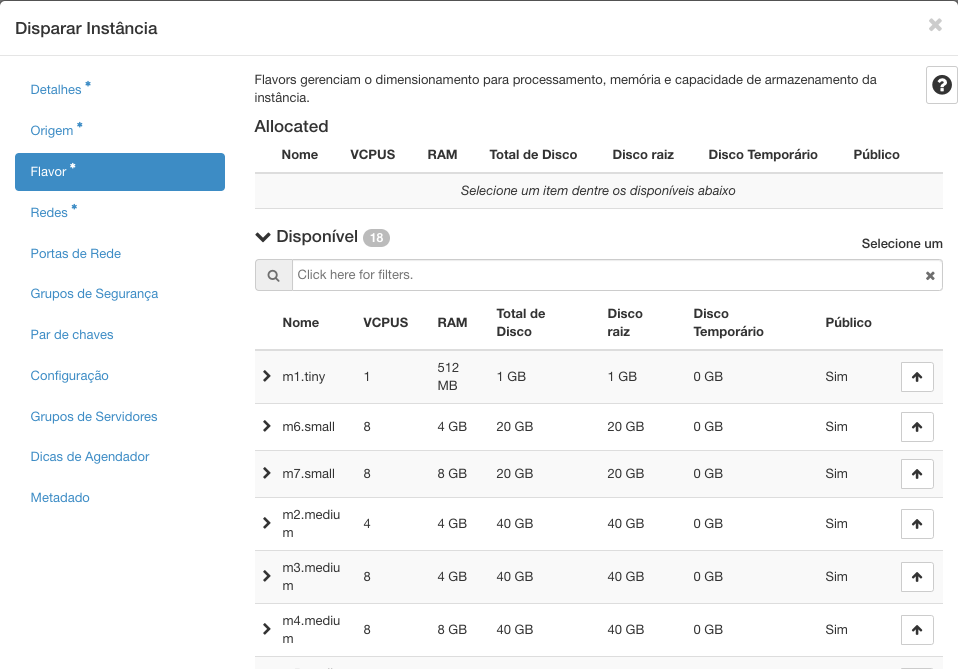Go to Portas de Rede
958x669 pixels.
(x=76, y=254)
